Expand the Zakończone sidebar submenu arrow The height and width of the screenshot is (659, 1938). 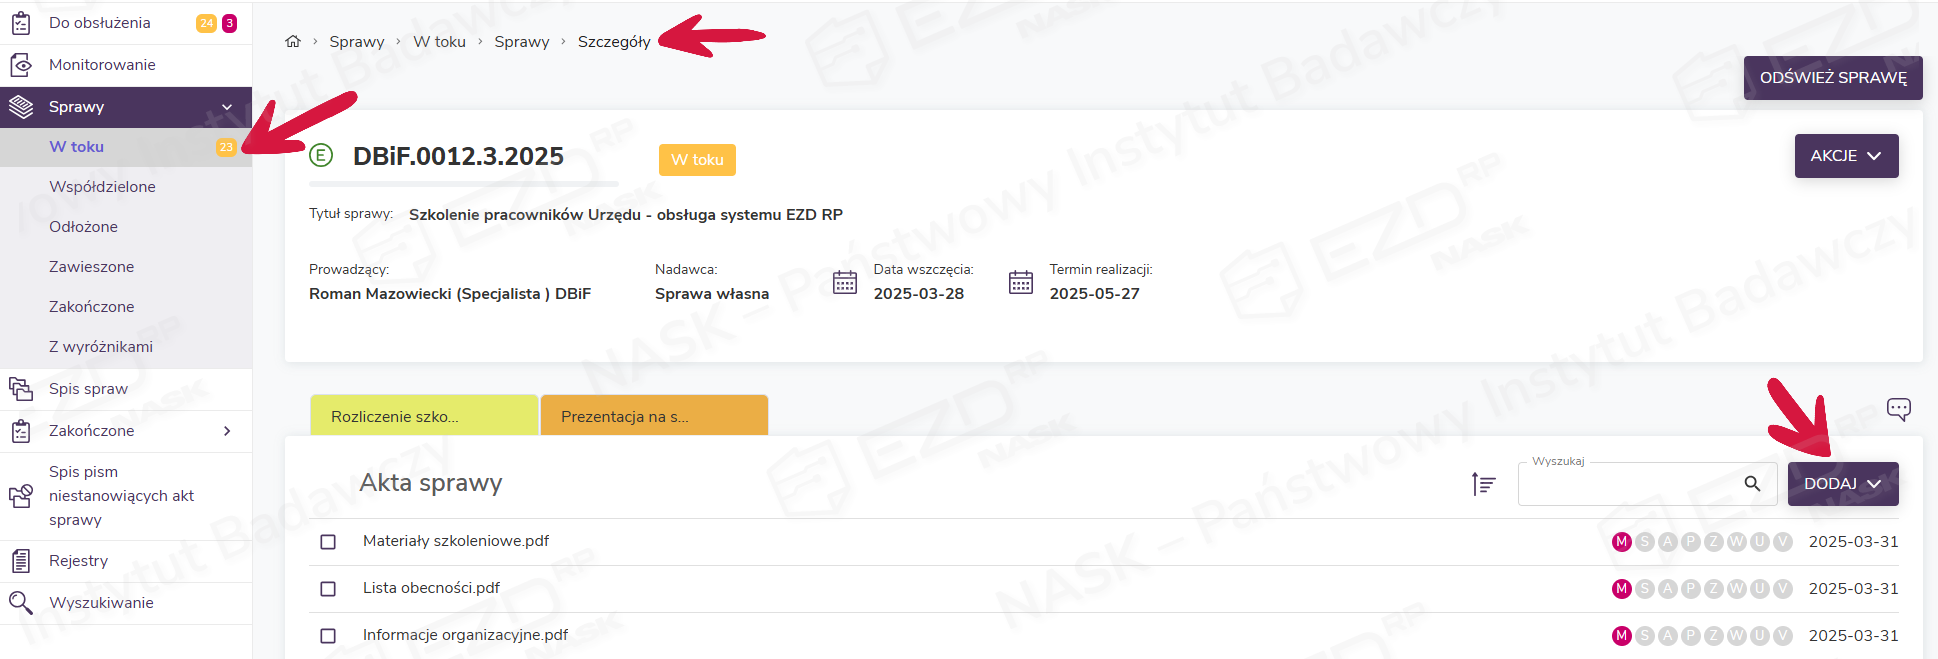coord(227,431)
